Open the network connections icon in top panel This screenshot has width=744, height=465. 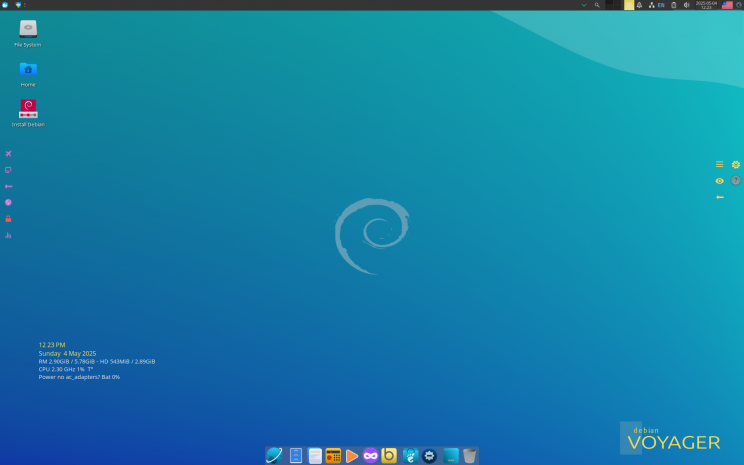pos(651,5)
